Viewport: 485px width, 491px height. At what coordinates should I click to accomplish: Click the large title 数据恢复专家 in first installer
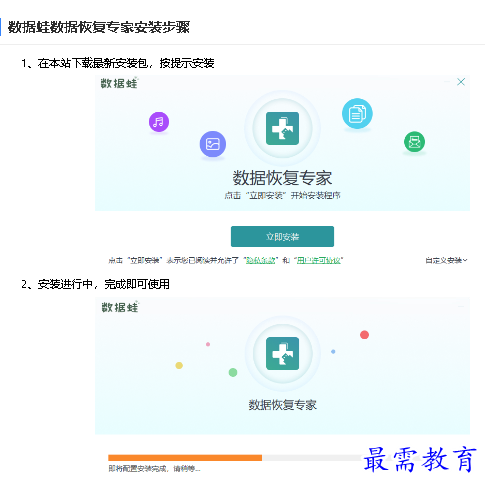(282, 178)
